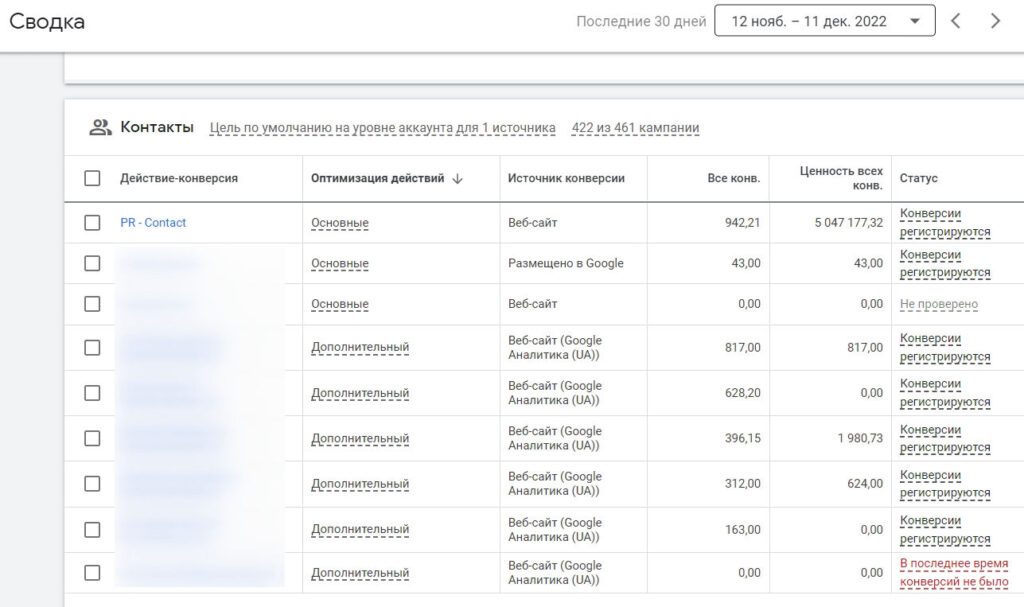
Task: Select checkbox for Размещено в Google row
Action: click(92, 263)
